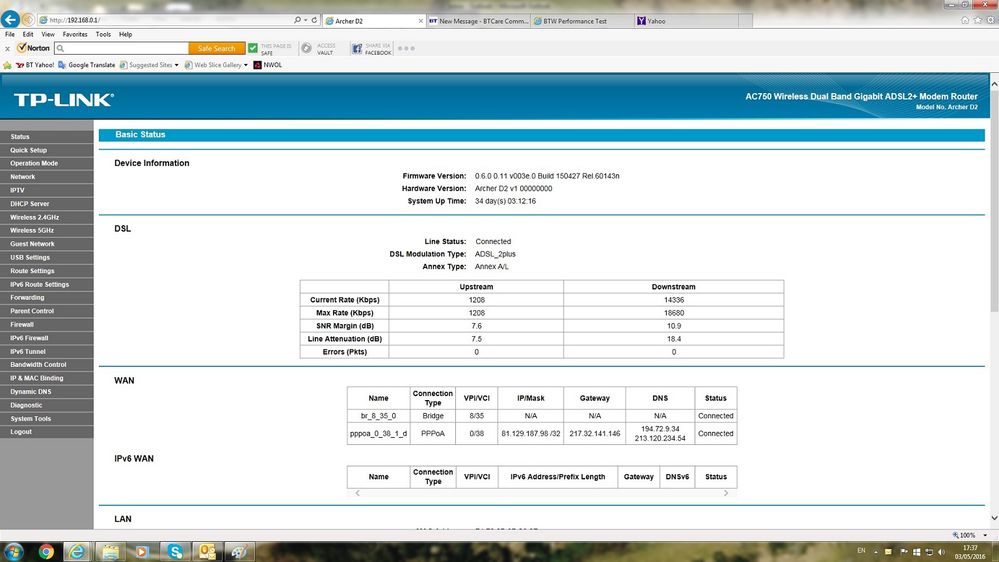This screenshot has height=562, width=999.
Task: Open Windows Explorer from the taskbar
Action: [x=110, y=552]
